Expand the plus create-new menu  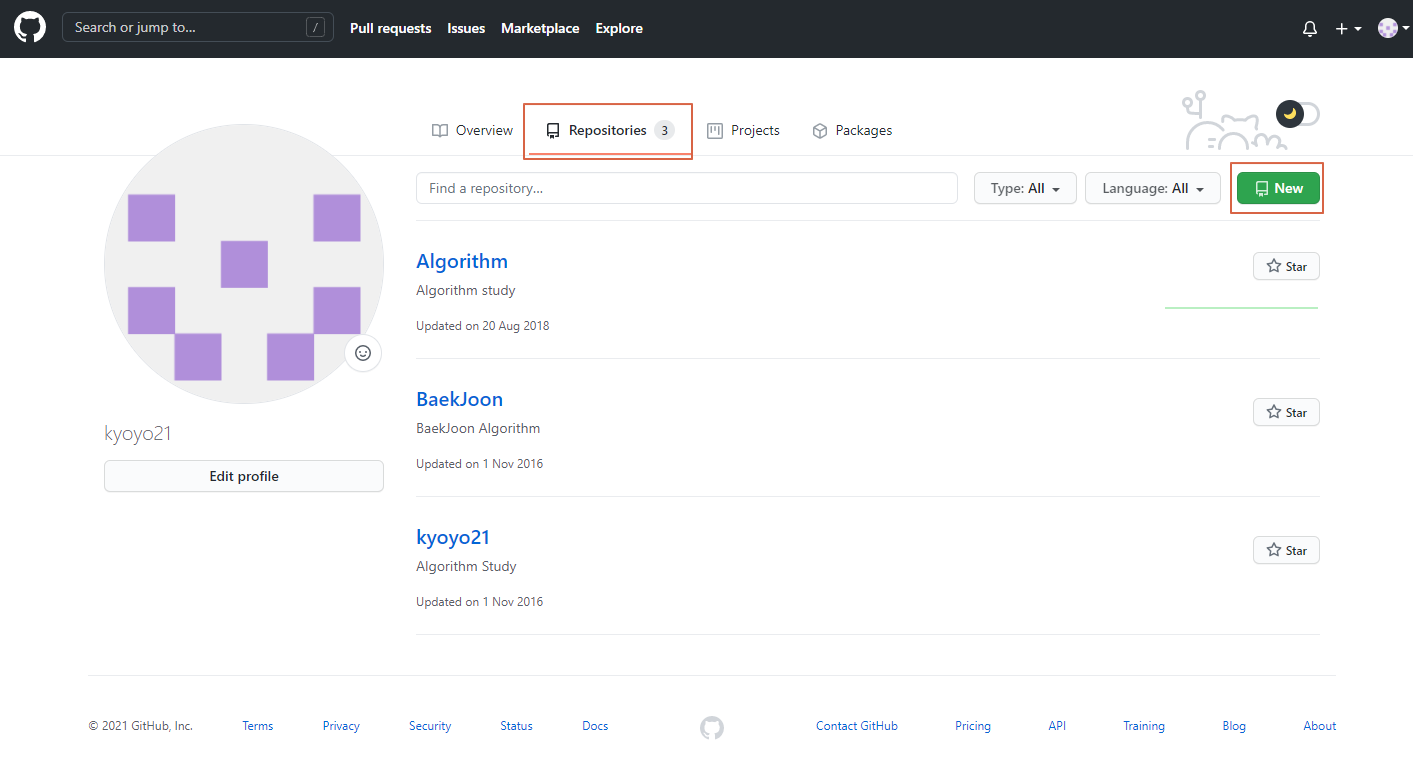(x=1348, y=29)
